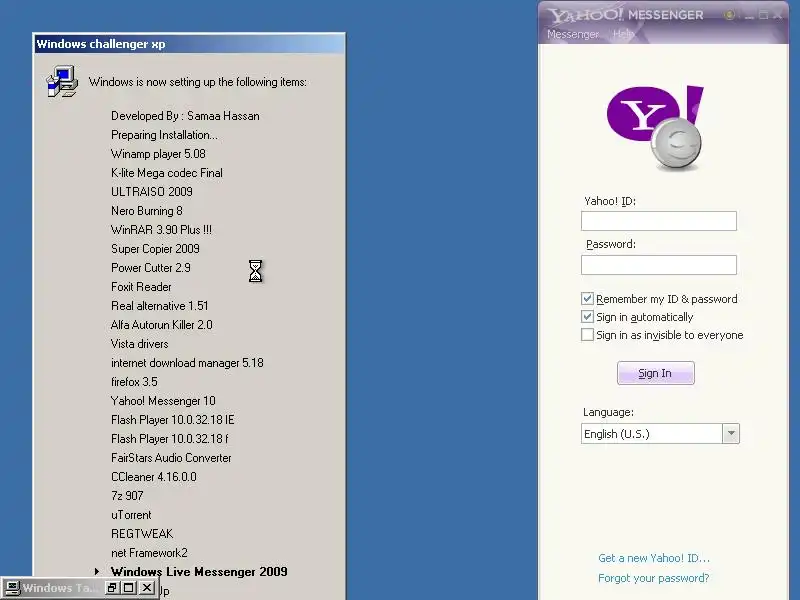Select 'K-lite Mega codec Final' item

click(x=167, y=173)
